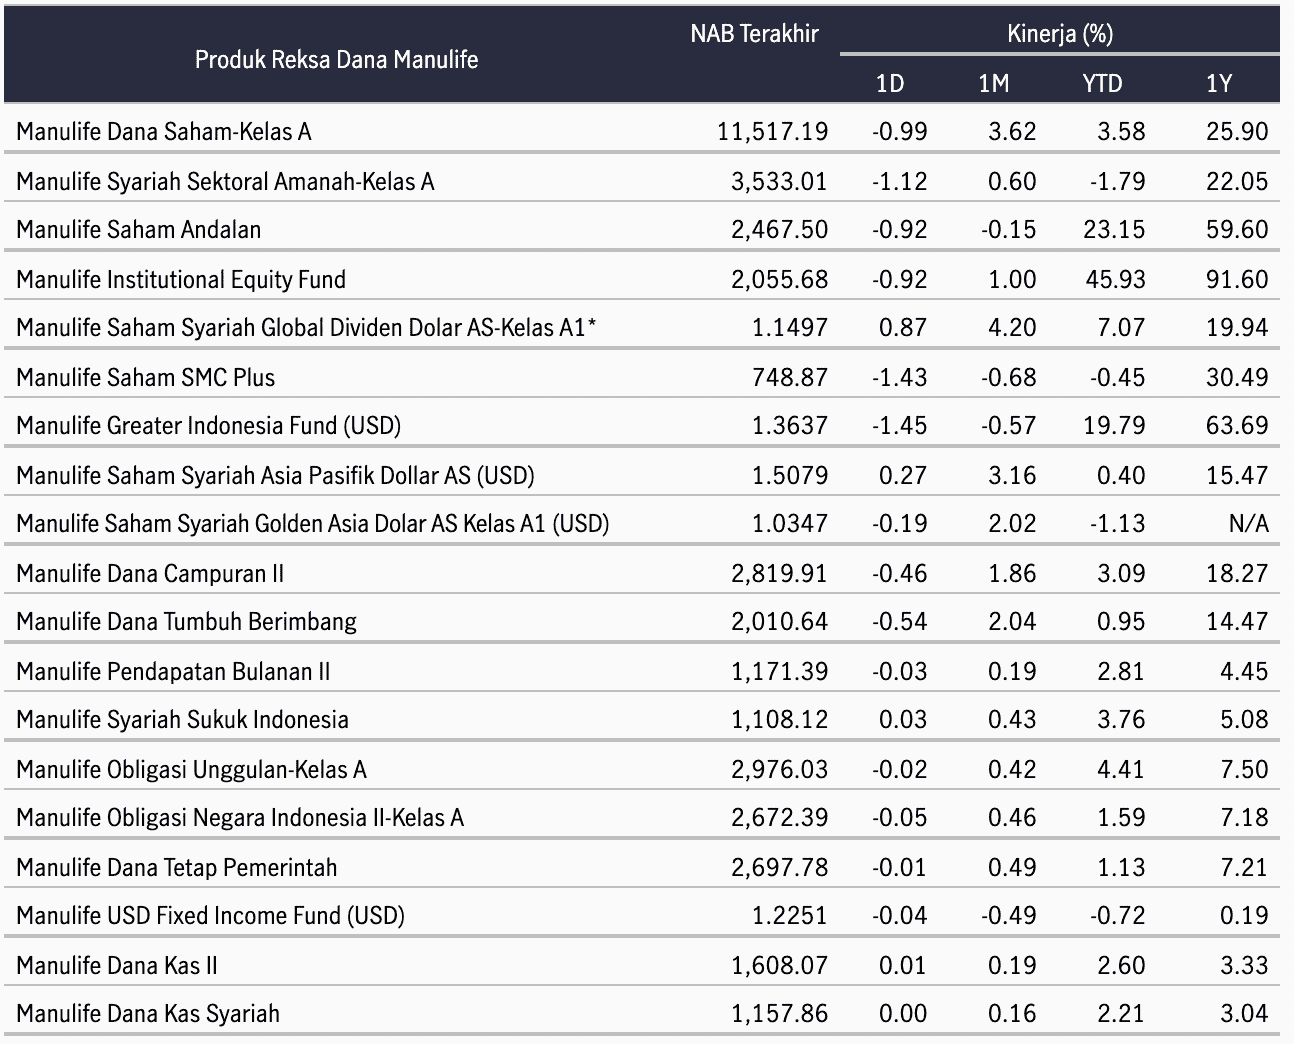Click the NAB value 1,608.07

(x=780, y=965)
